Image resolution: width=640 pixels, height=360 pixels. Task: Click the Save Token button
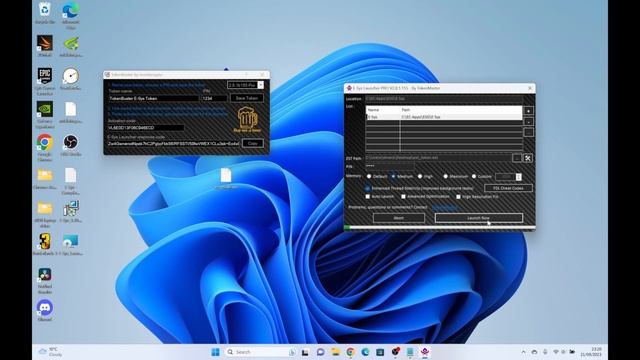coord(247,98)
